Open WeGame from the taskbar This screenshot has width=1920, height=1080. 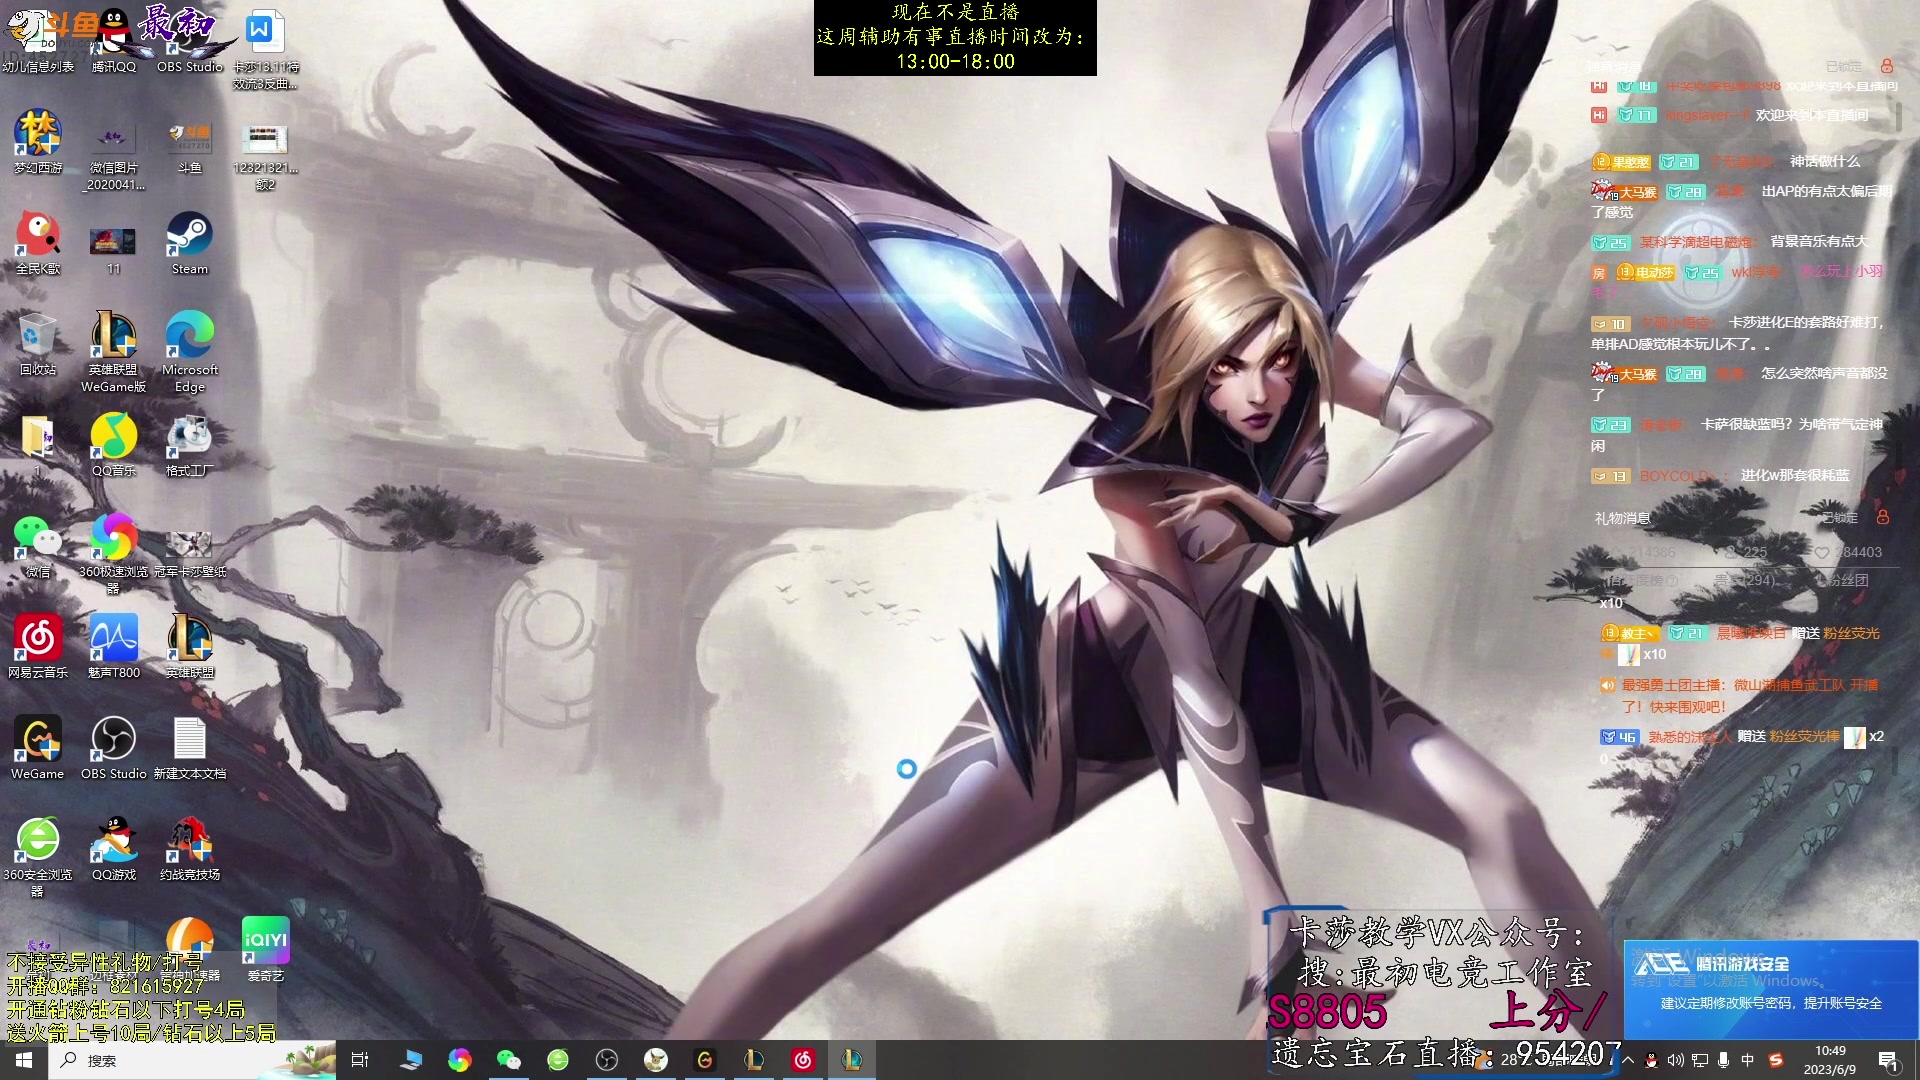pos(705,1060)
